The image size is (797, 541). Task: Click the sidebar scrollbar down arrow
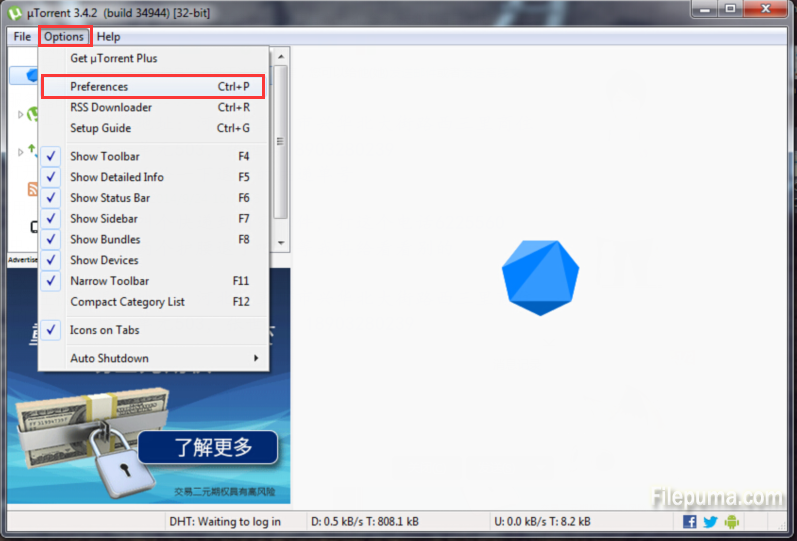pos(281,243)
